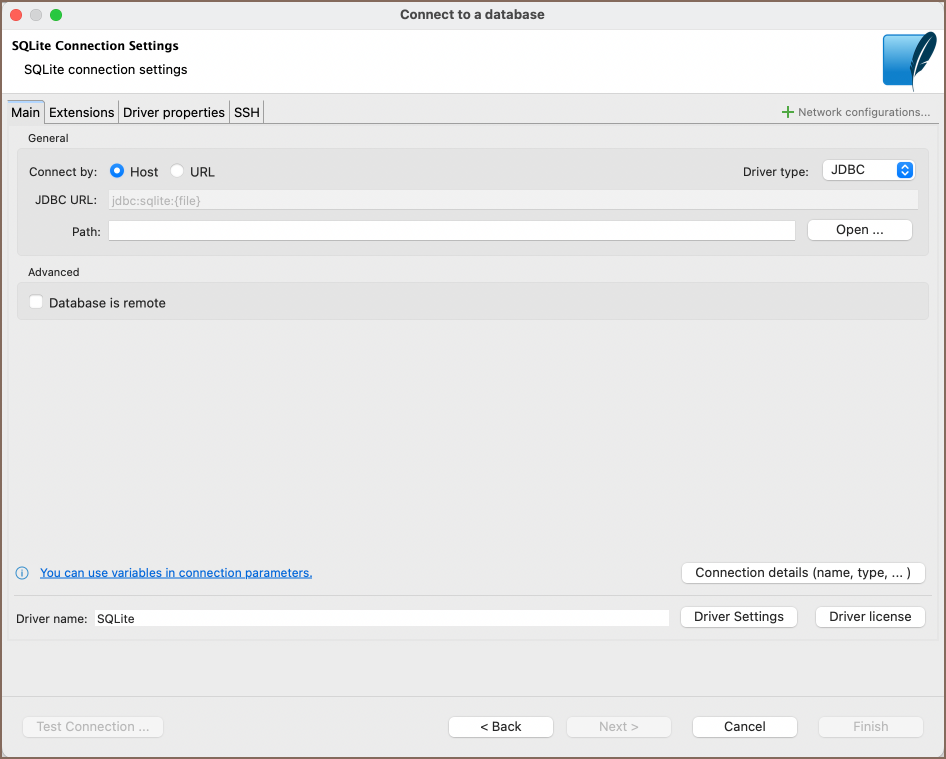Click the green plus Network configurations icon
The width and height of the screenshot is (946, 759).
788,112
